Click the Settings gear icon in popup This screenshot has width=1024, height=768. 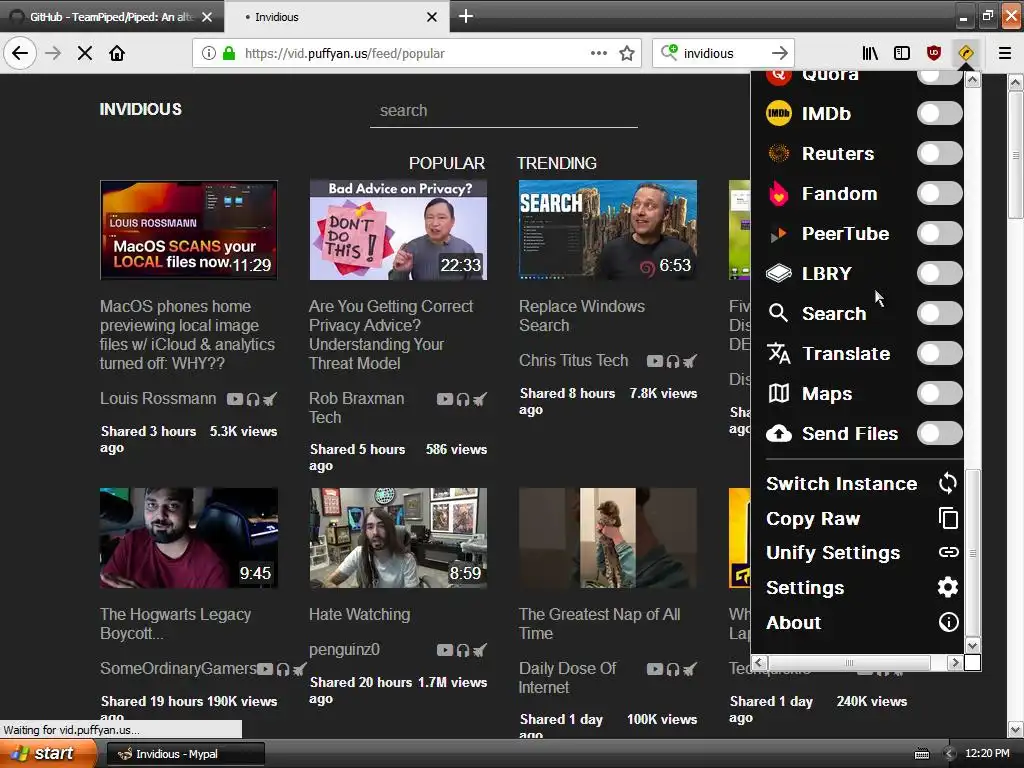click(948, 587)
